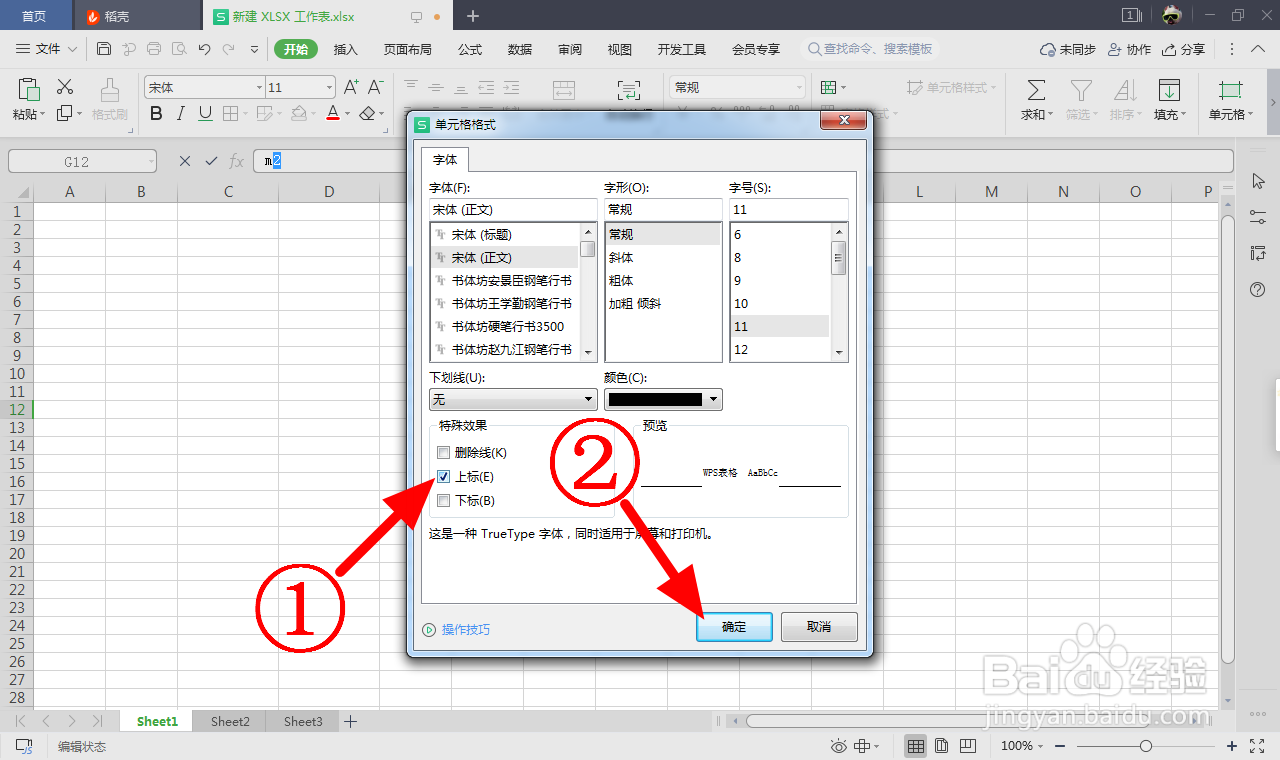Enable the 删除线(K) strikethrough option
1280x760 pixels.
[443, 452]
